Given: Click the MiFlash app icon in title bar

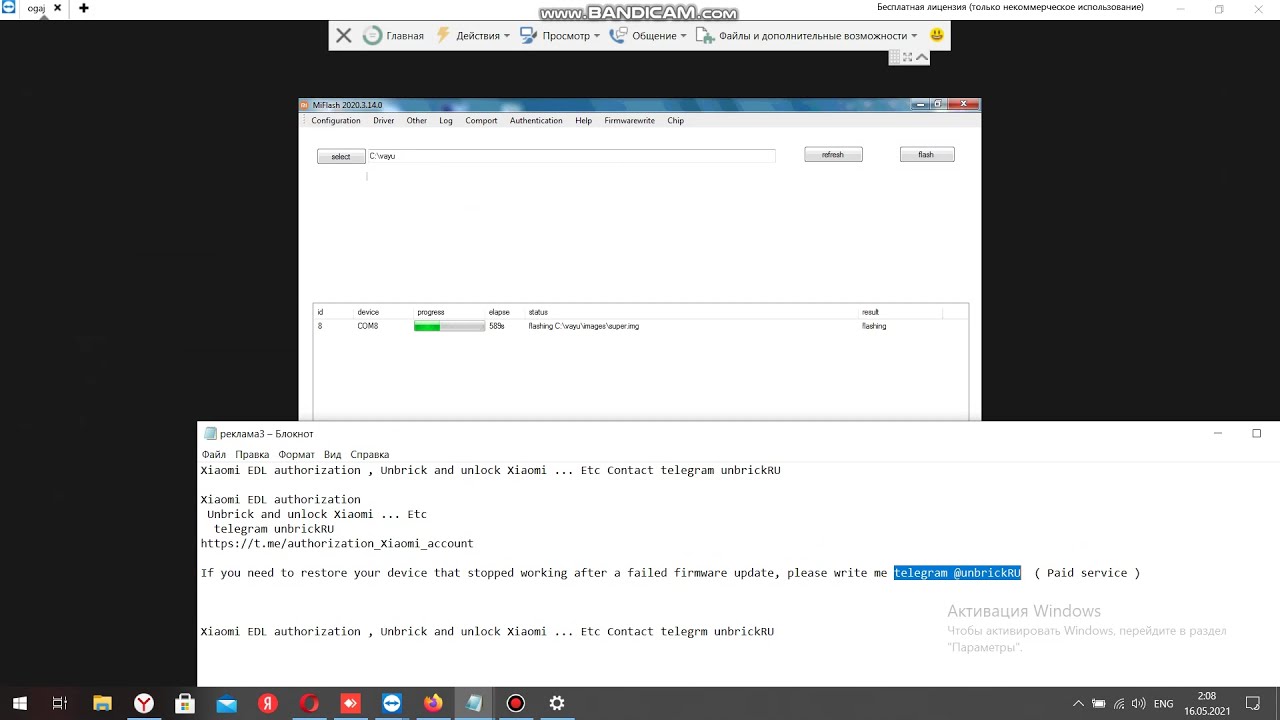Looking at the screenshot, I should pyautogui.click(x=305, y=105).
